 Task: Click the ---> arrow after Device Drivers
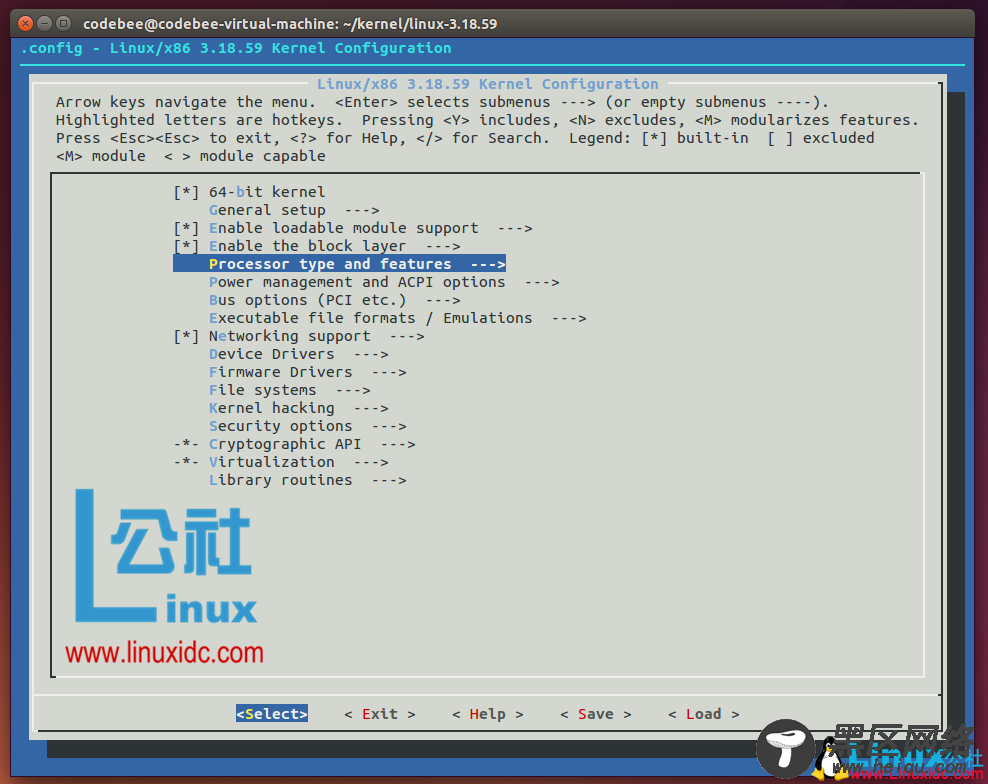coord(370,354)
